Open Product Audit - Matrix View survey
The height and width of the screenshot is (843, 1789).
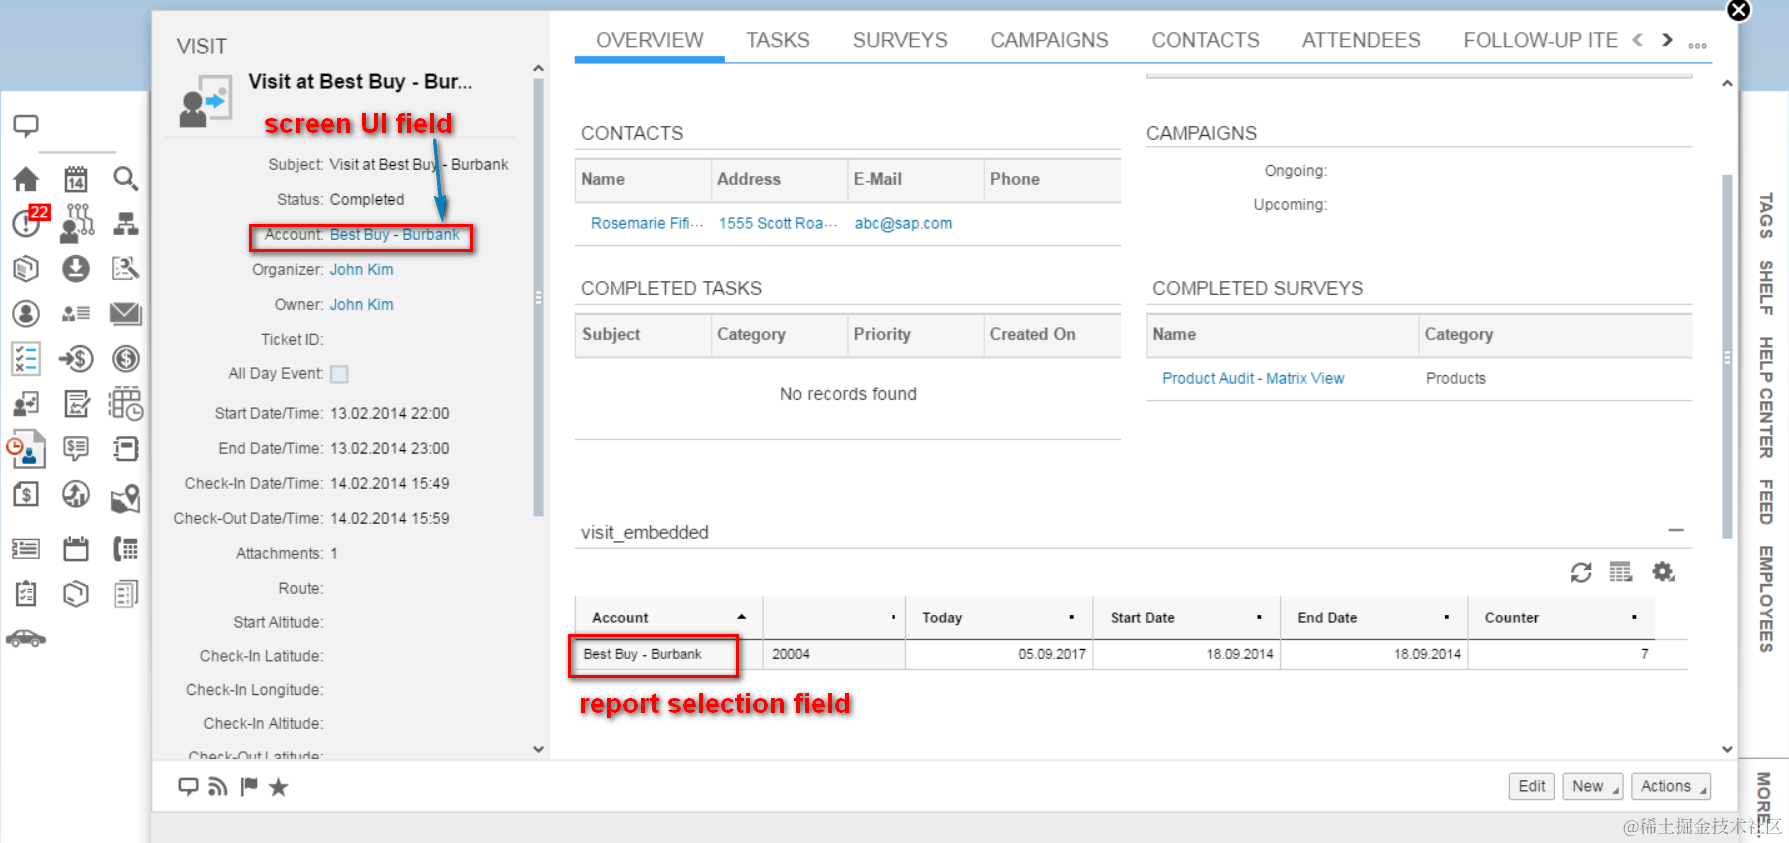click(x=1253, y=378)
